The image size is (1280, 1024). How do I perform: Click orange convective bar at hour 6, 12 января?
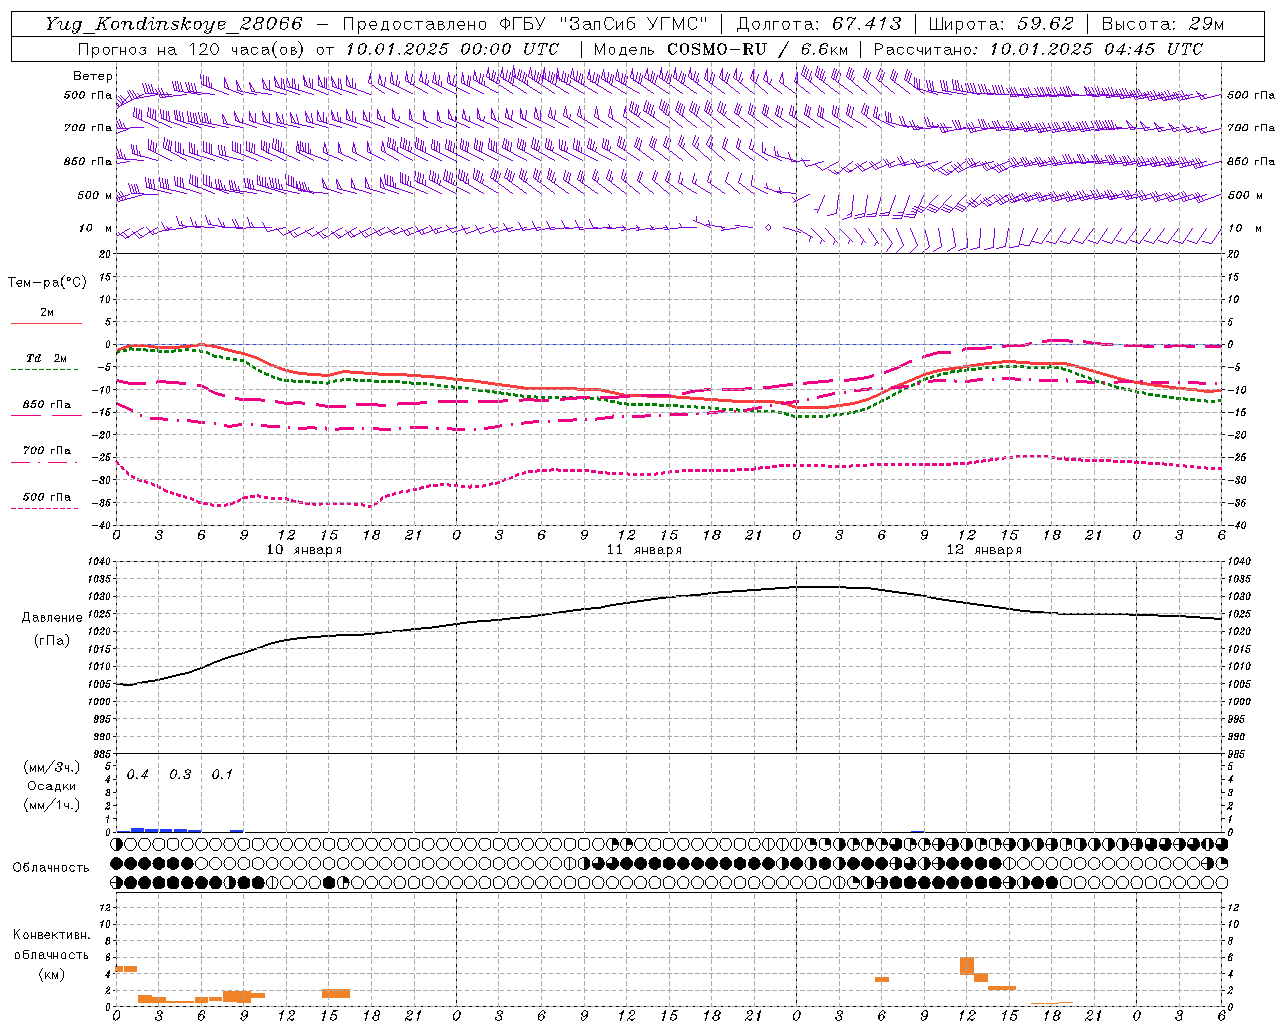pos(882,979)
